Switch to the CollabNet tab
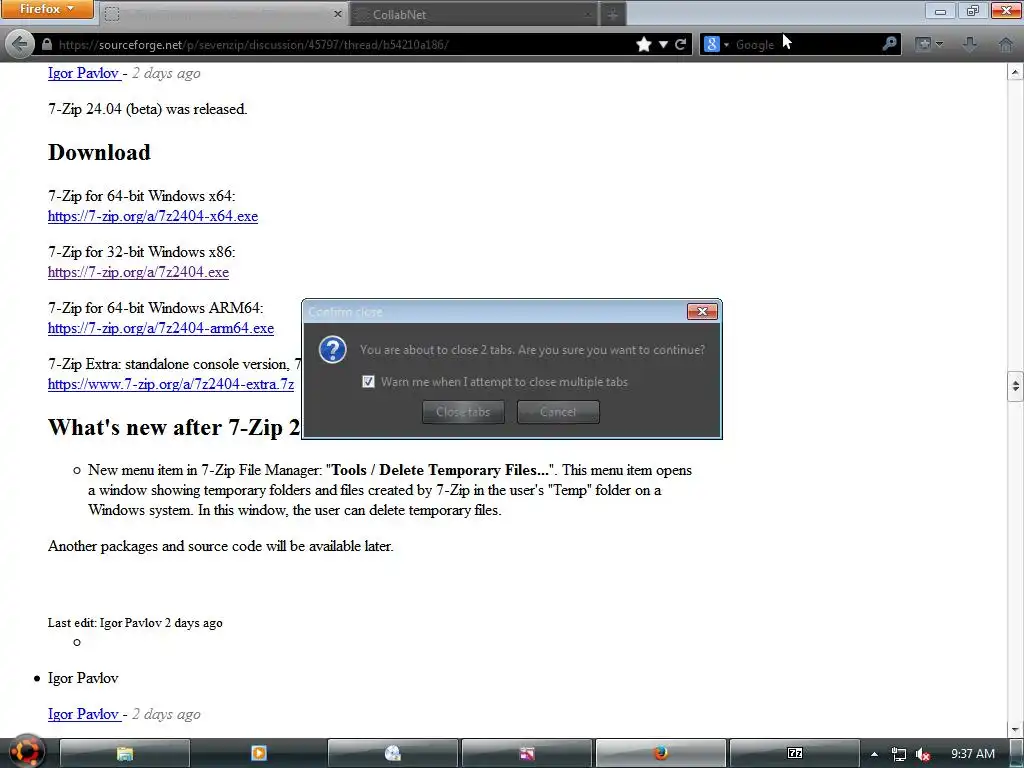1024x768 pixels. [x=473, y=14]
